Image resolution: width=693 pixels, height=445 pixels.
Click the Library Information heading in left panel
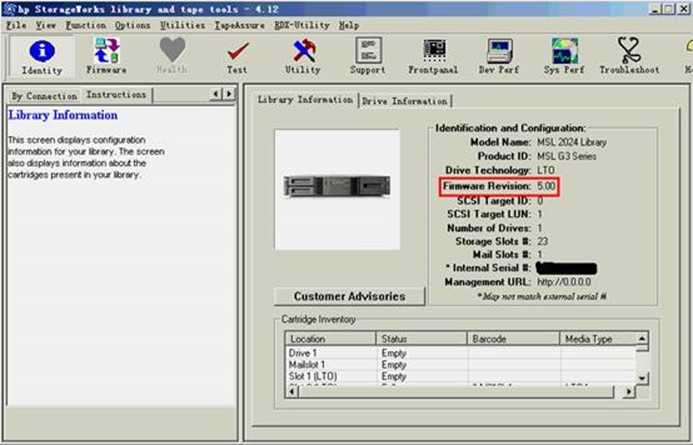click(x=63, y=115)
